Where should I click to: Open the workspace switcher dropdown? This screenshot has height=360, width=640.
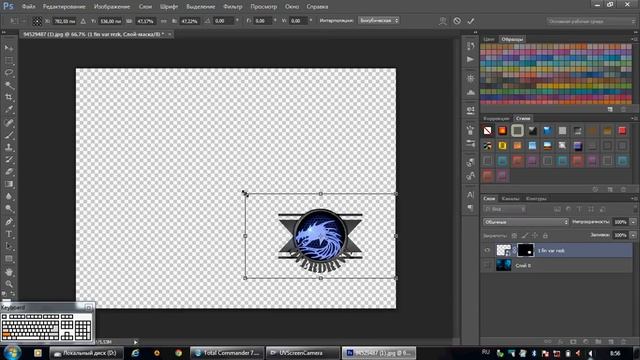click(x=591, y=21)
